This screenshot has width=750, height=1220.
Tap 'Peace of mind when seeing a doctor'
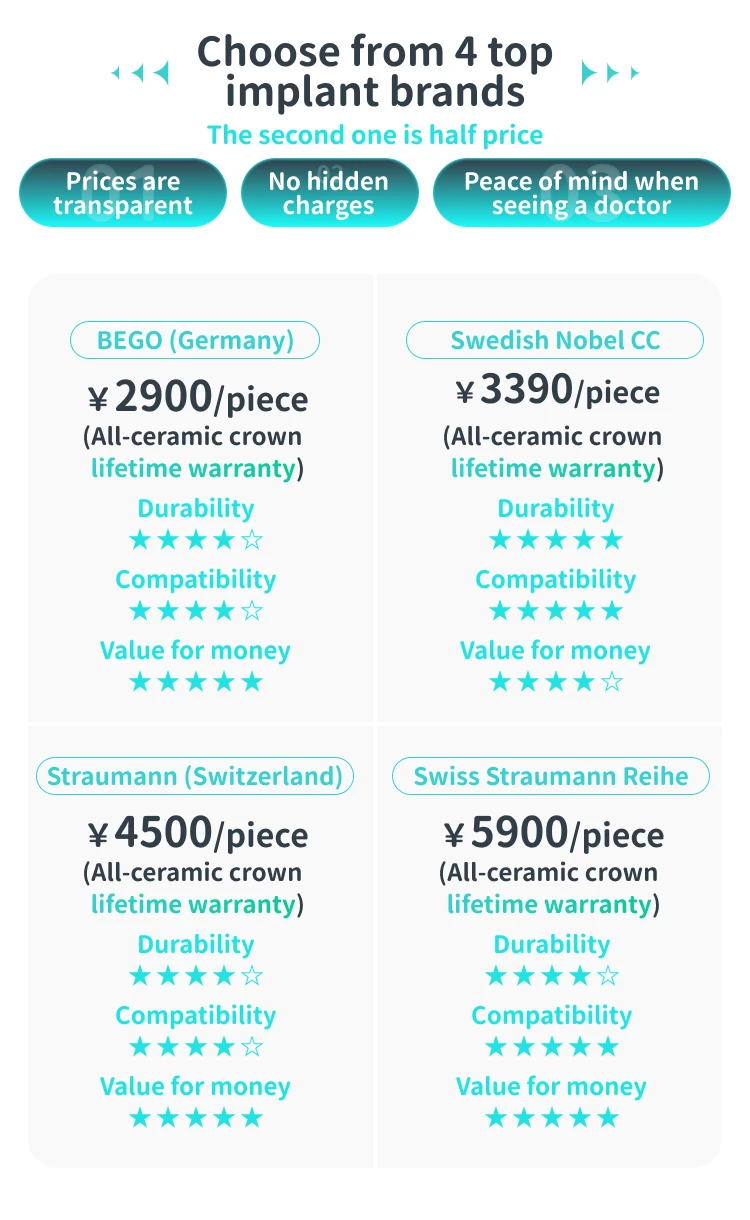(581, 193)
